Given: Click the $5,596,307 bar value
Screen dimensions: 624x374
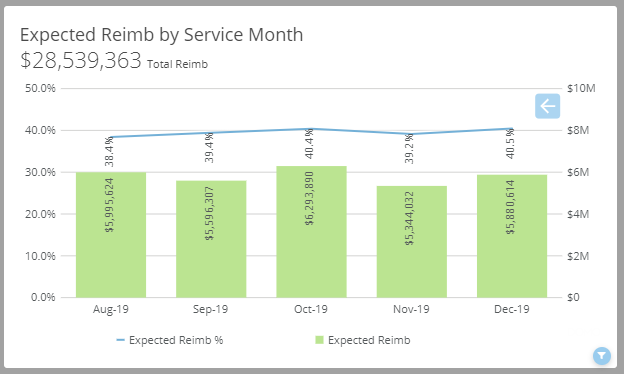Looking at the screenshot, I should 209,214.
